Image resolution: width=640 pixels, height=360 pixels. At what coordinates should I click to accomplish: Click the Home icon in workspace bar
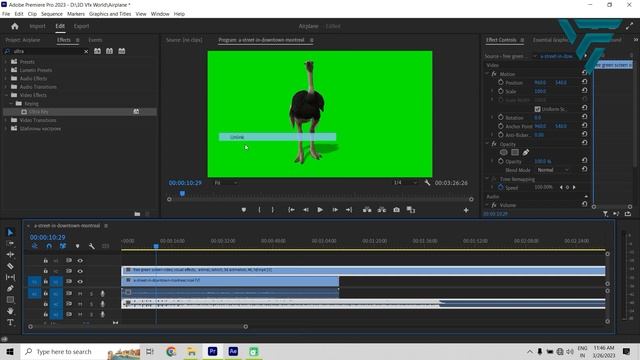(15, 26)
